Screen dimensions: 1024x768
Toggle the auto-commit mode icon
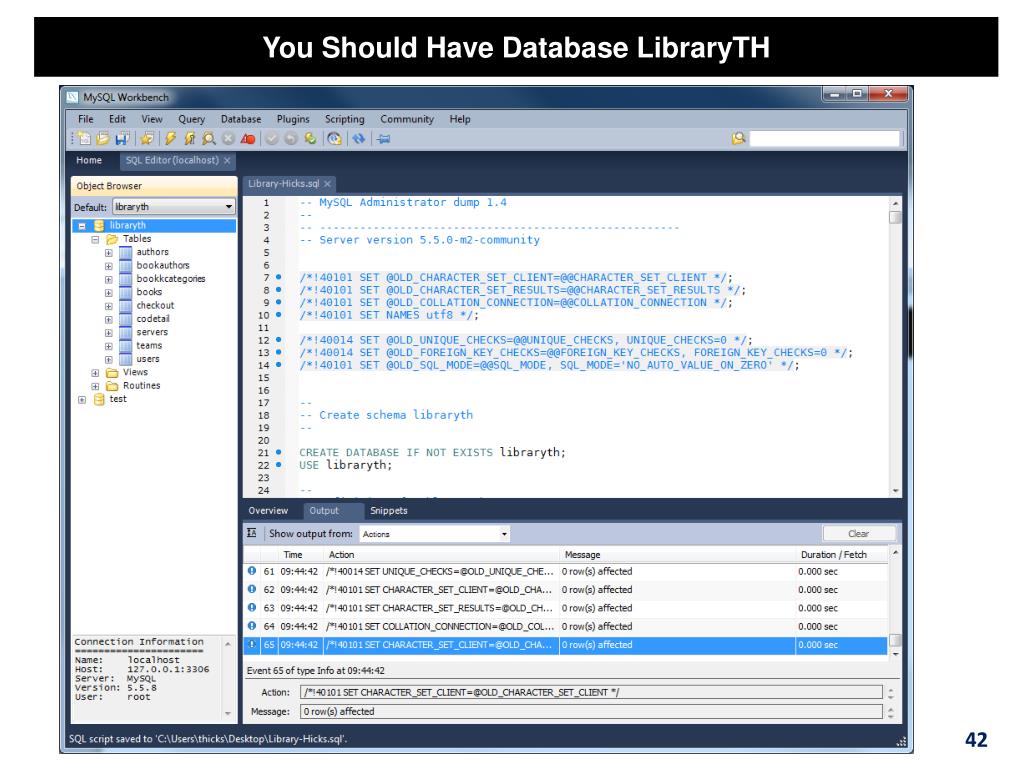pos(310,138)
